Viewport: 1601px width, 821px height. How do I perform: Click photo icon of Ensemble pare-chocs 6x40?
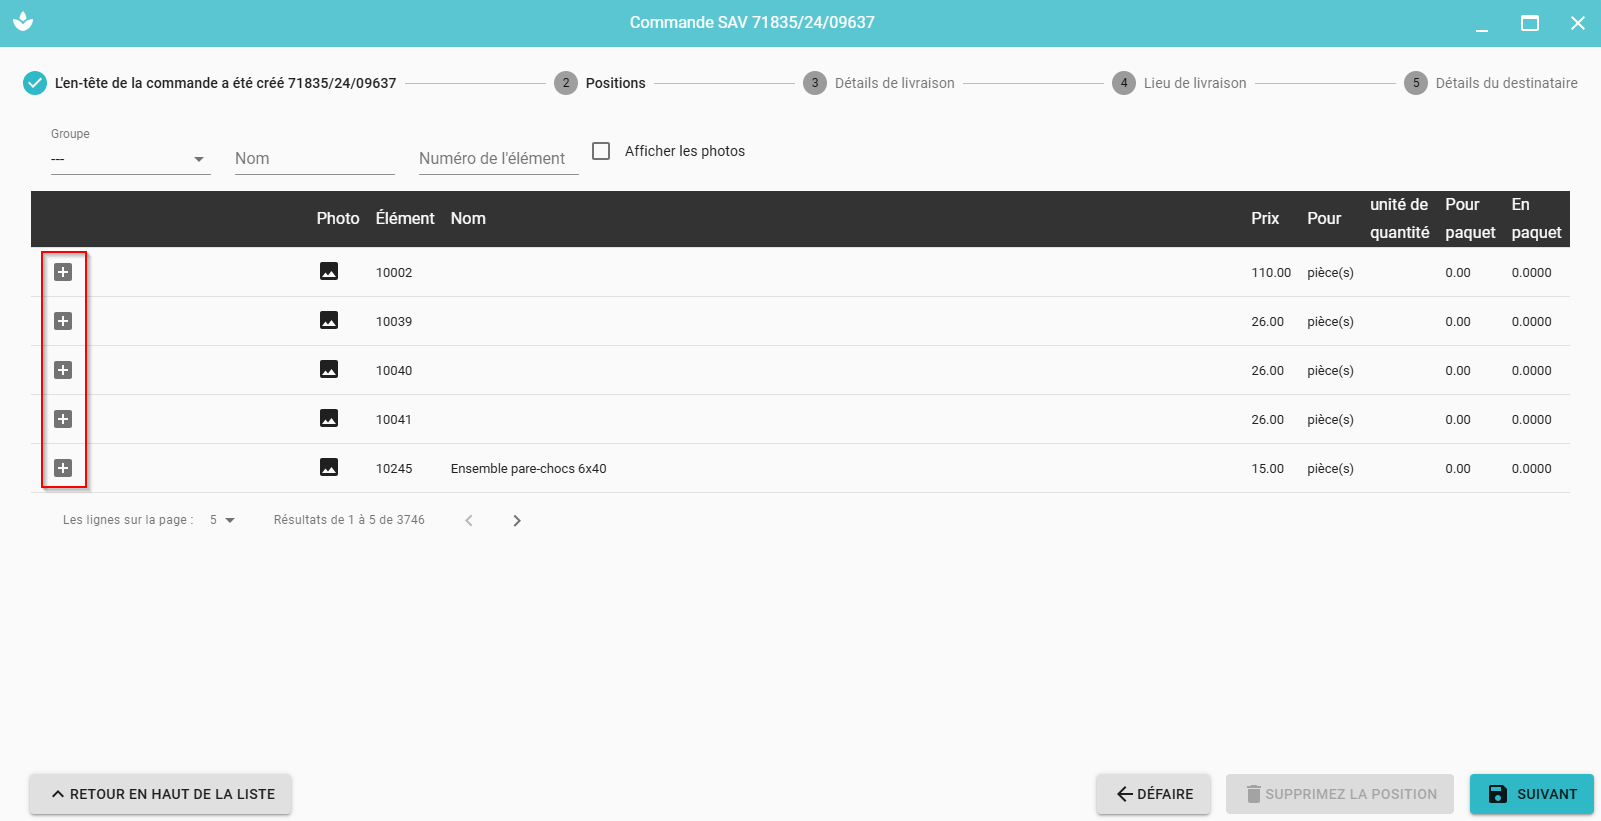coord(328,467)
